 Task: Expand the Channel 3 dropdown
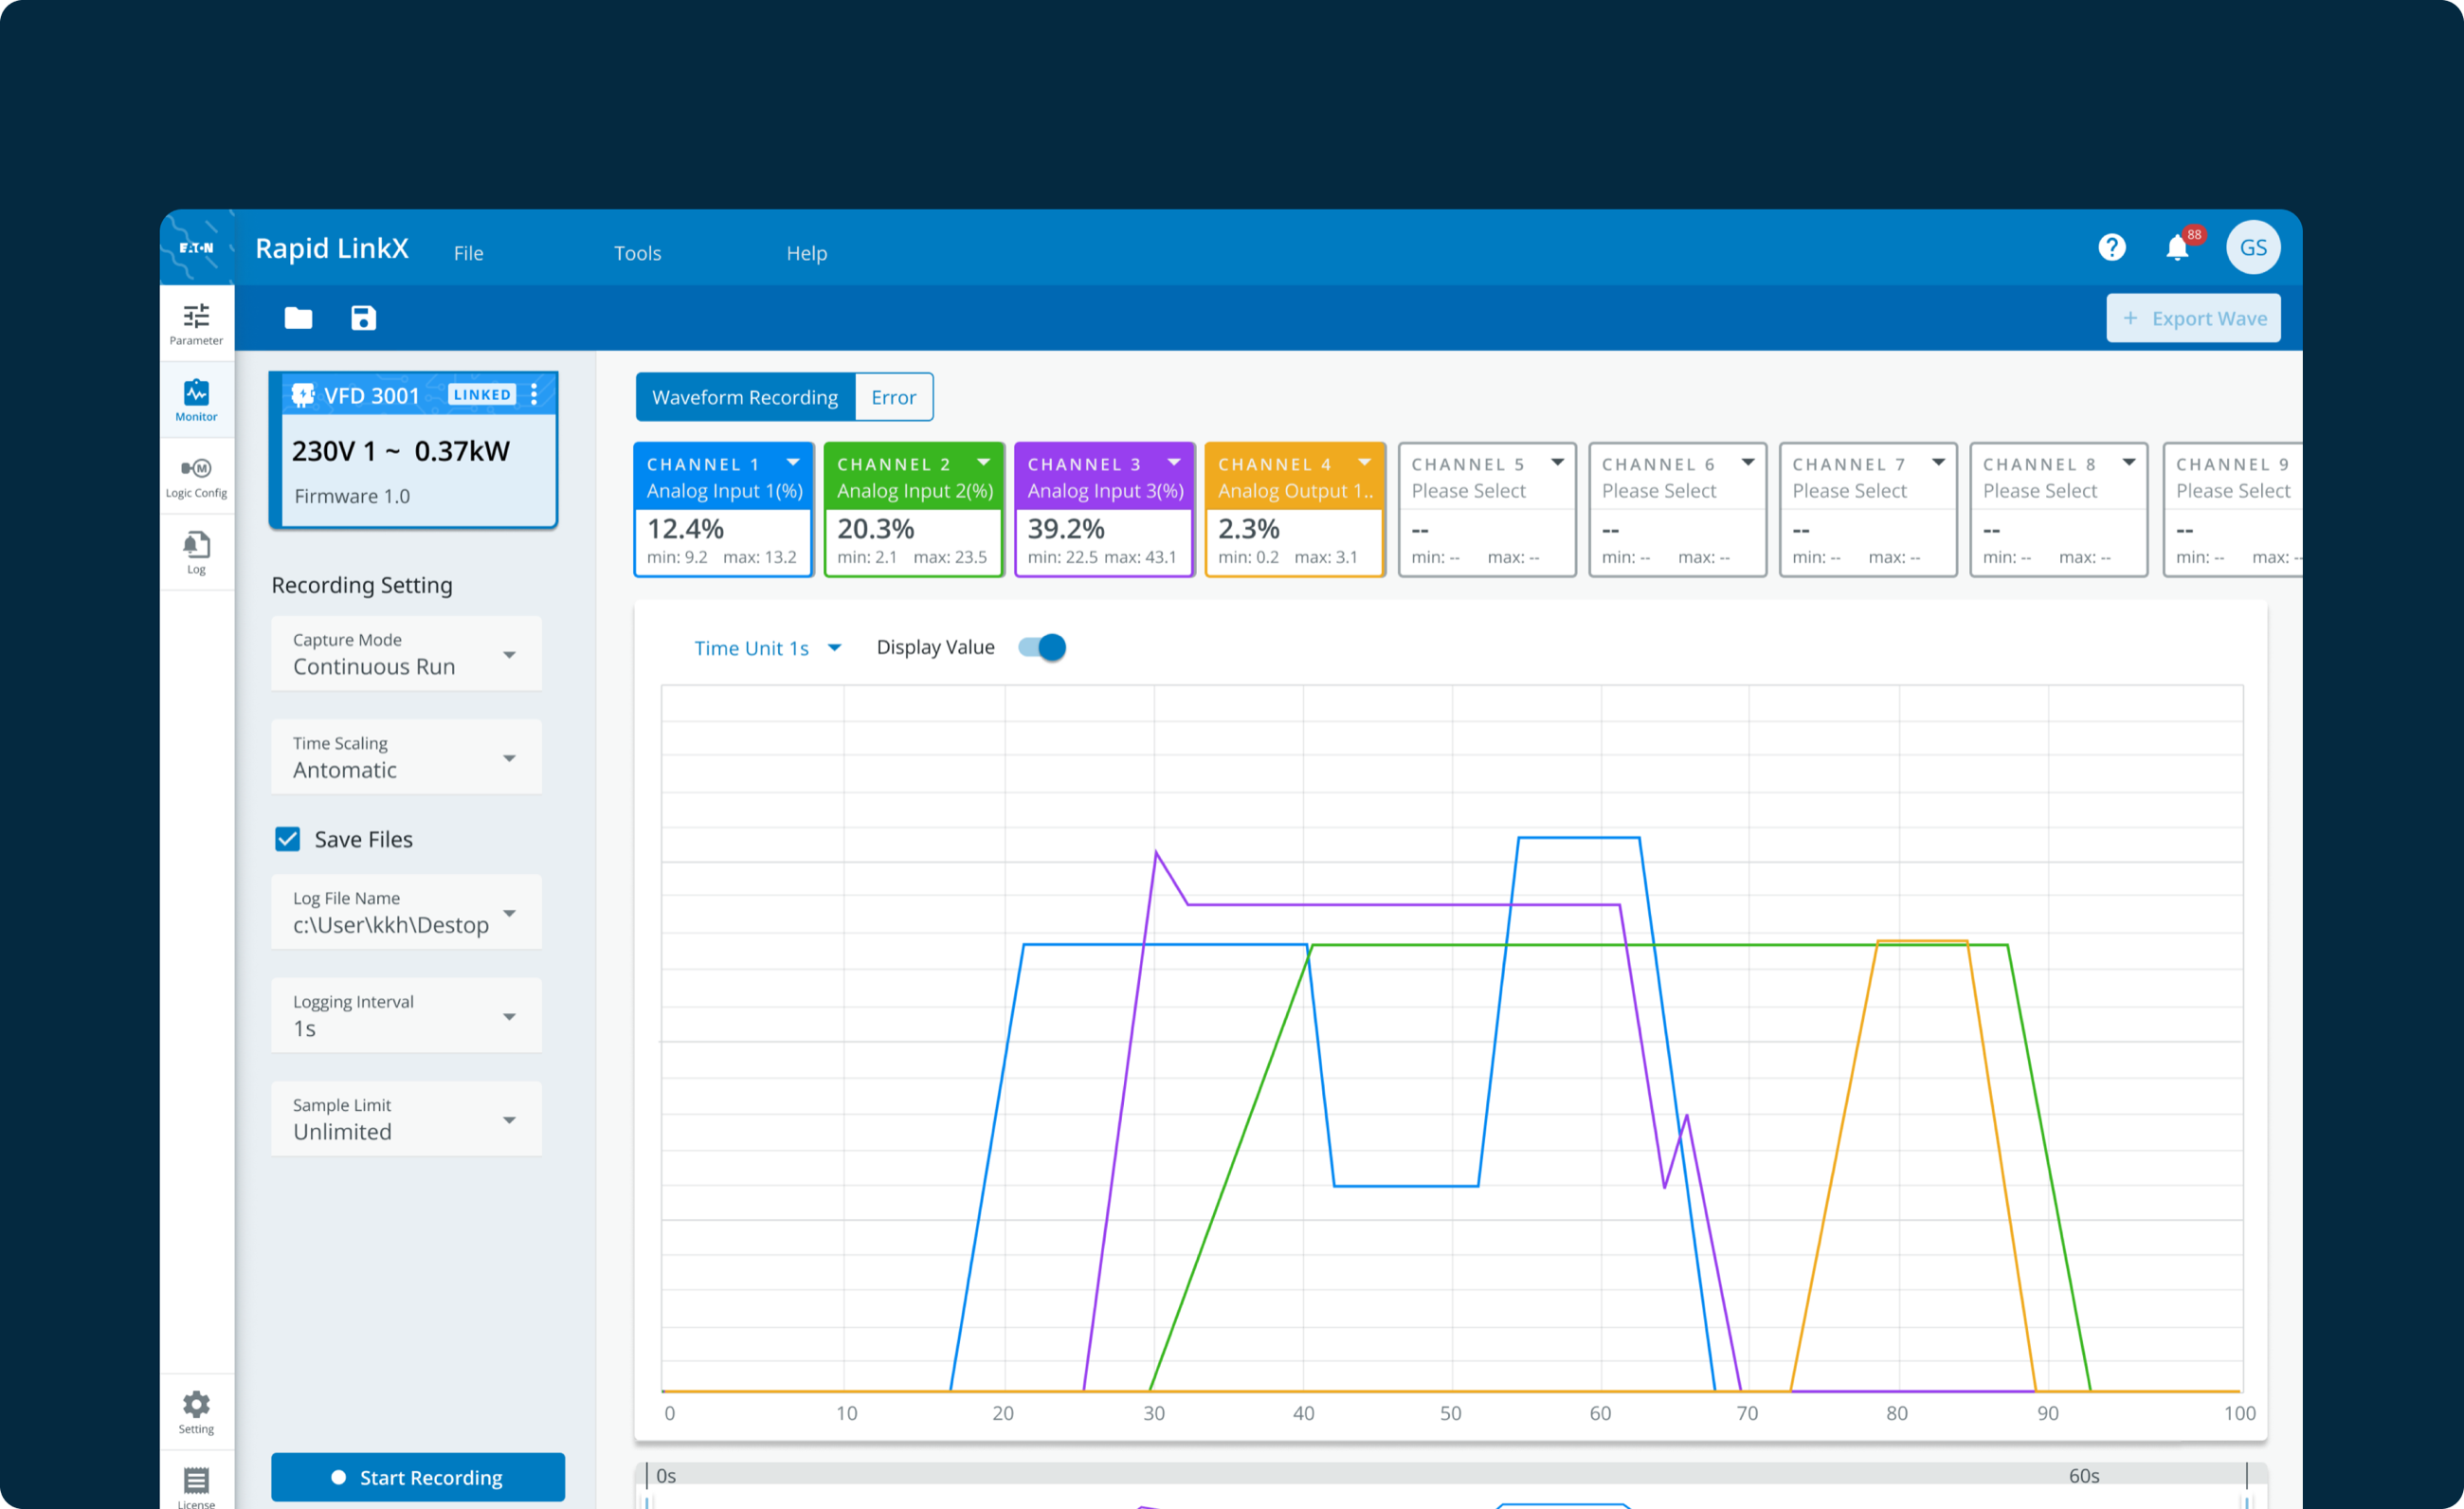pos(1174,462)
